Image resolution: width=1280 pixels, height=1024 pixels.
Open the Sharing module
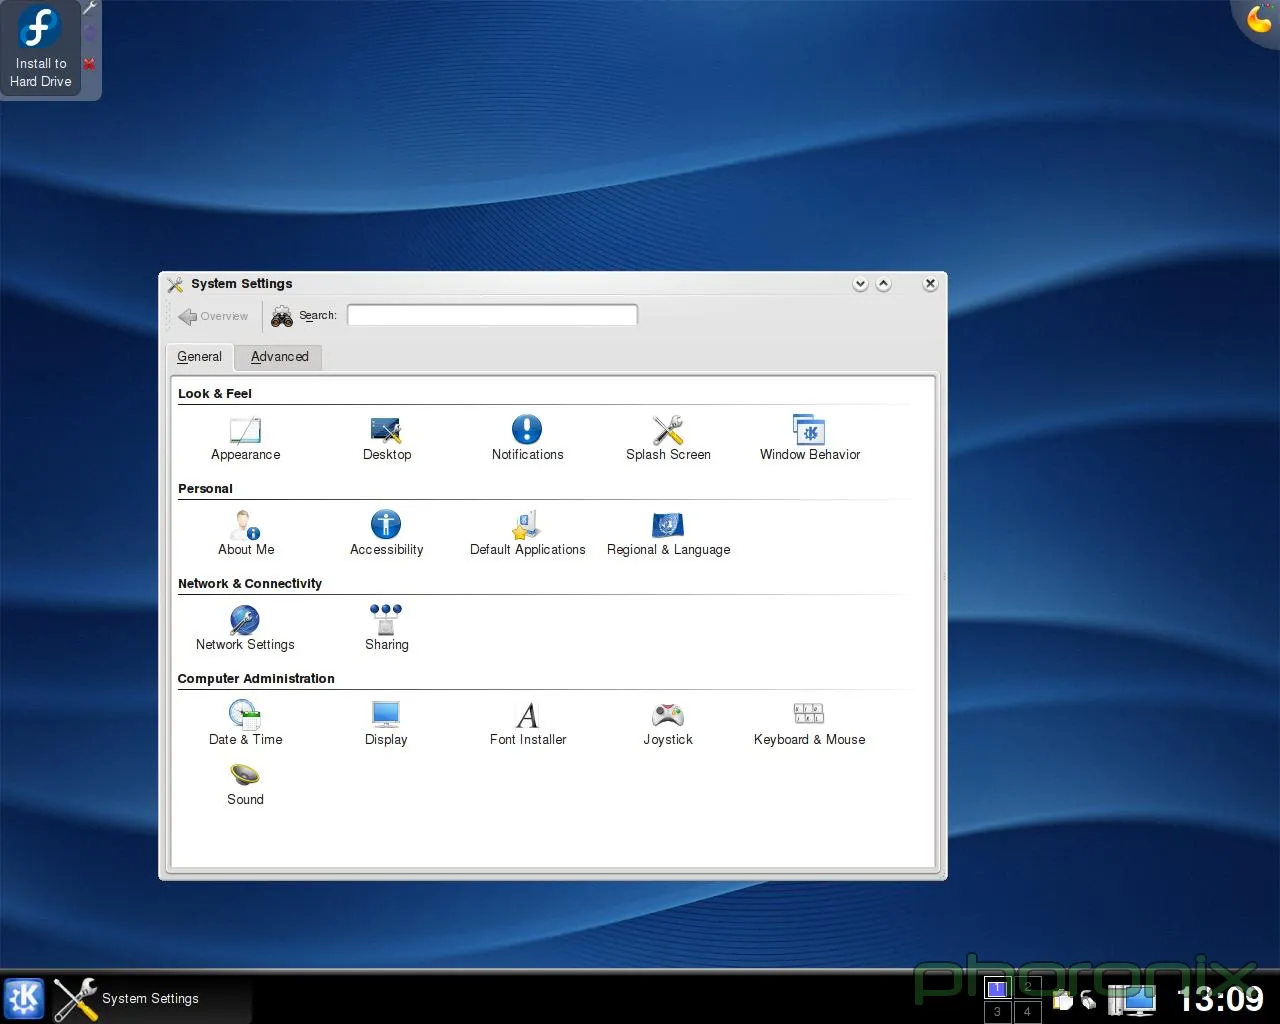[386, 628]
